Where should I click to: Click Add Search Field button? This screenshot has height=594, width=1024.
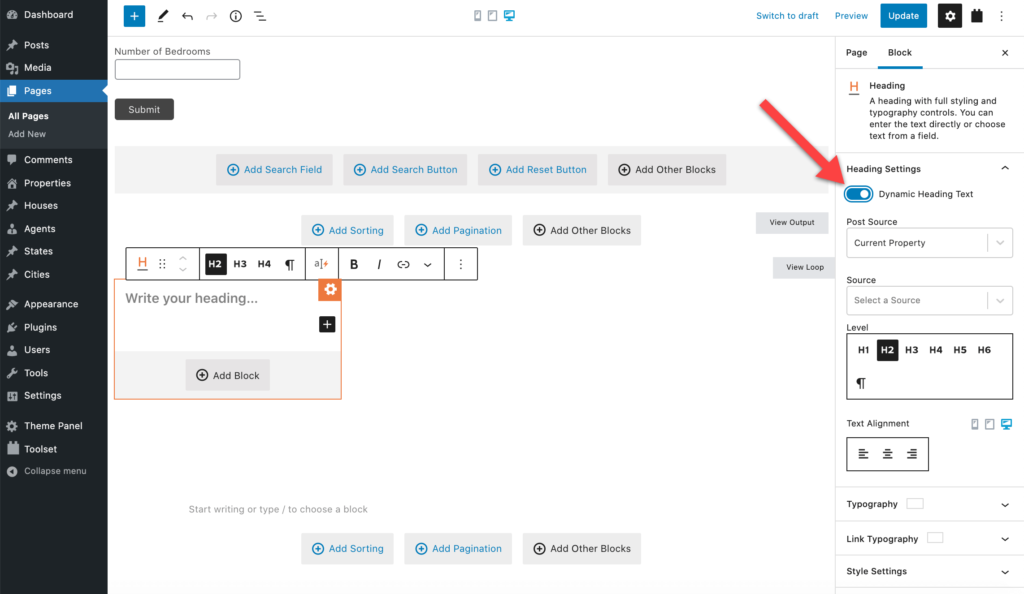tap(274, 170)
